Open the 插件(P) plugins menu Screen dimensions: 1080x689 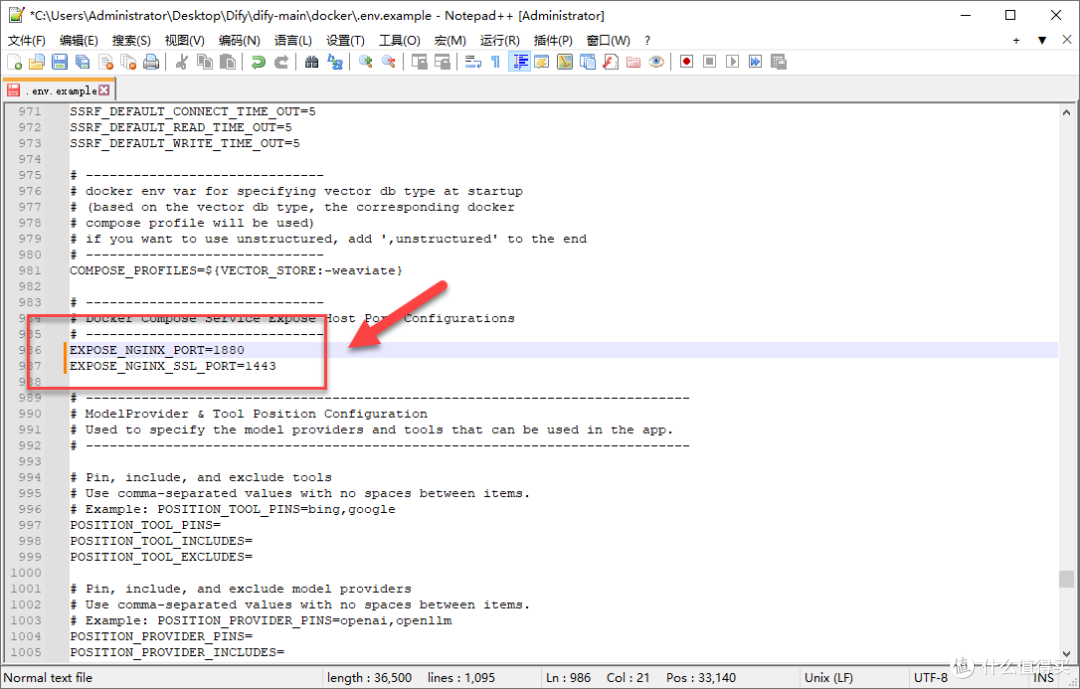[553, 41]
